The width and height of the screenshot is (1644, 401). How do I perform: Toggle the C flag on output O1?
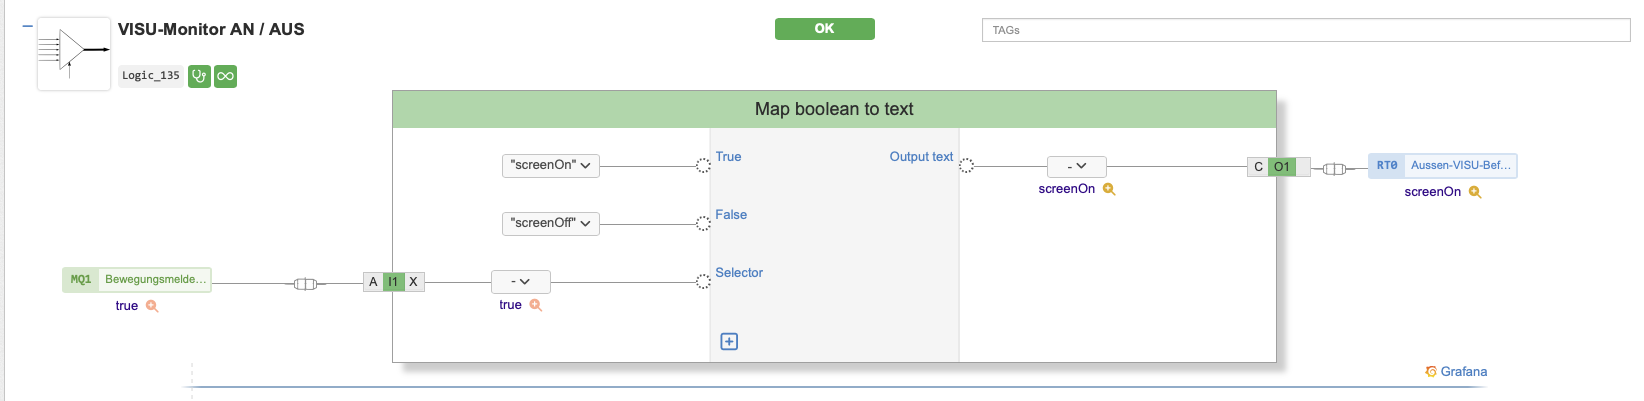point(1258,167)
